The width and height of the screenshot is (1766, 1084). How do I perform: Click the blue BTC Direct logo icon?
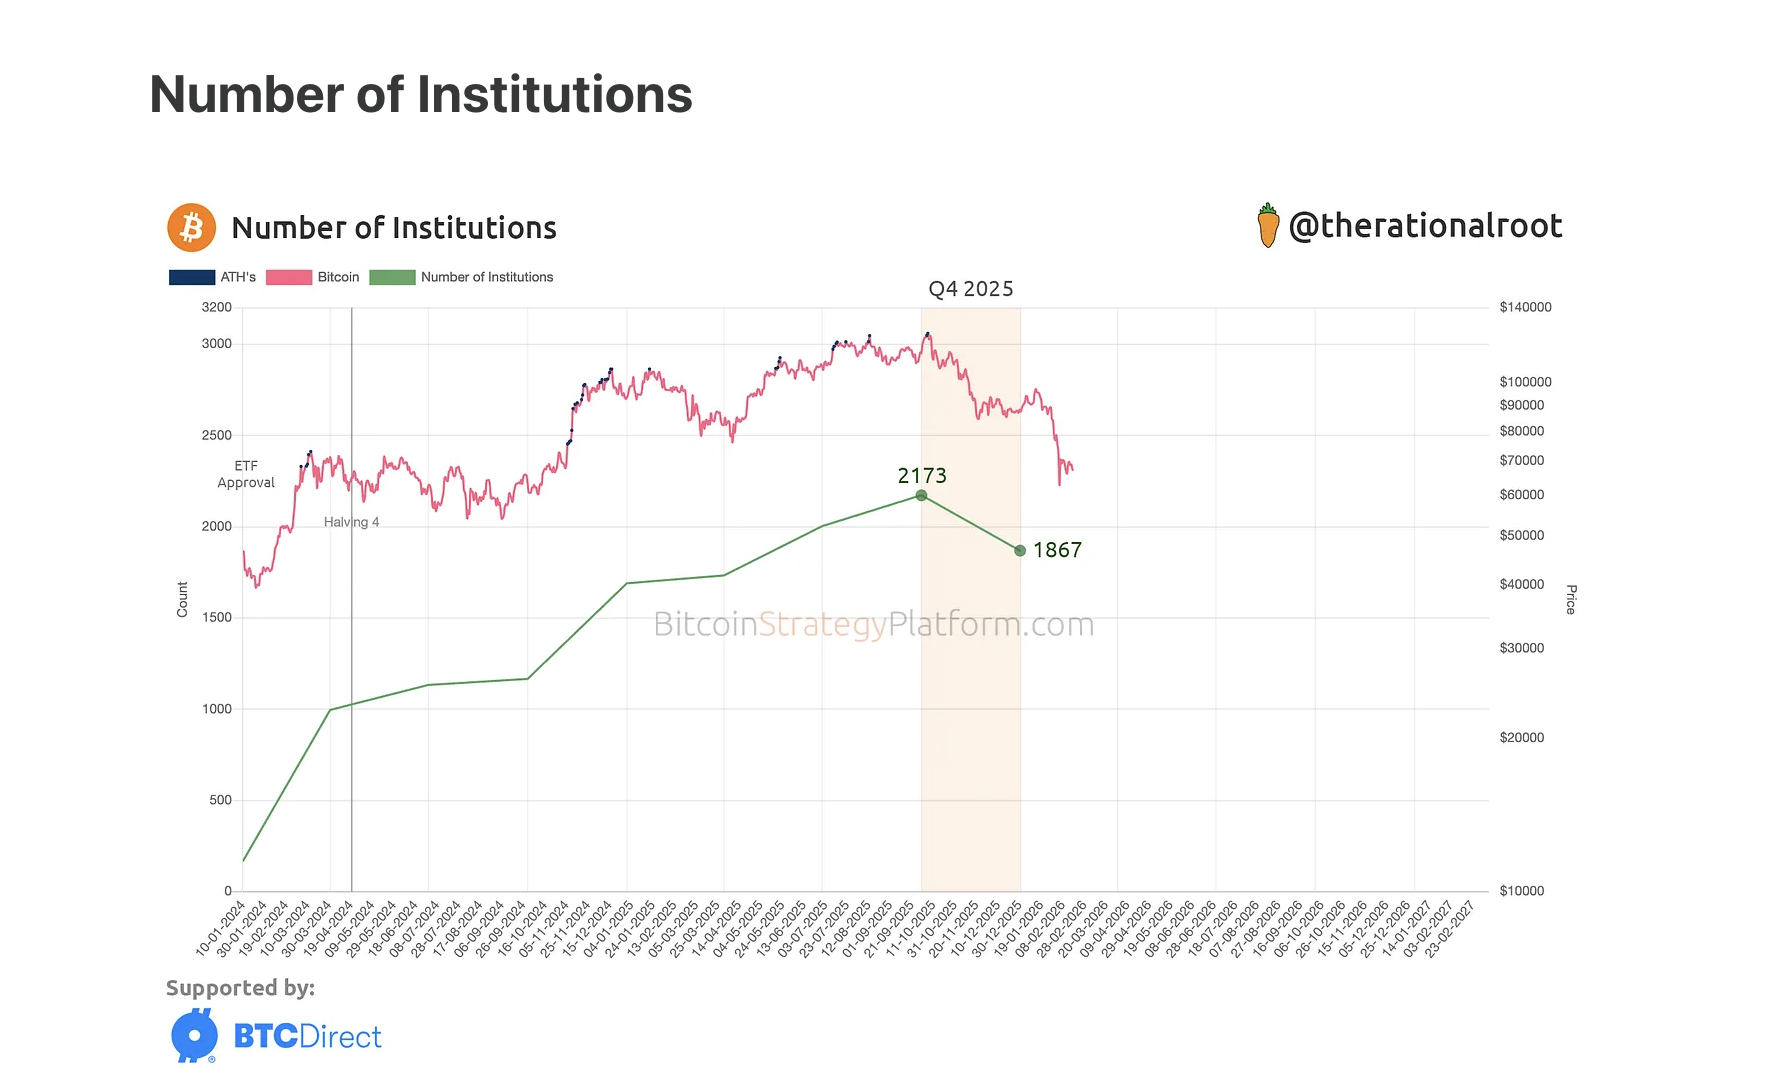(x=194, y=1035)
